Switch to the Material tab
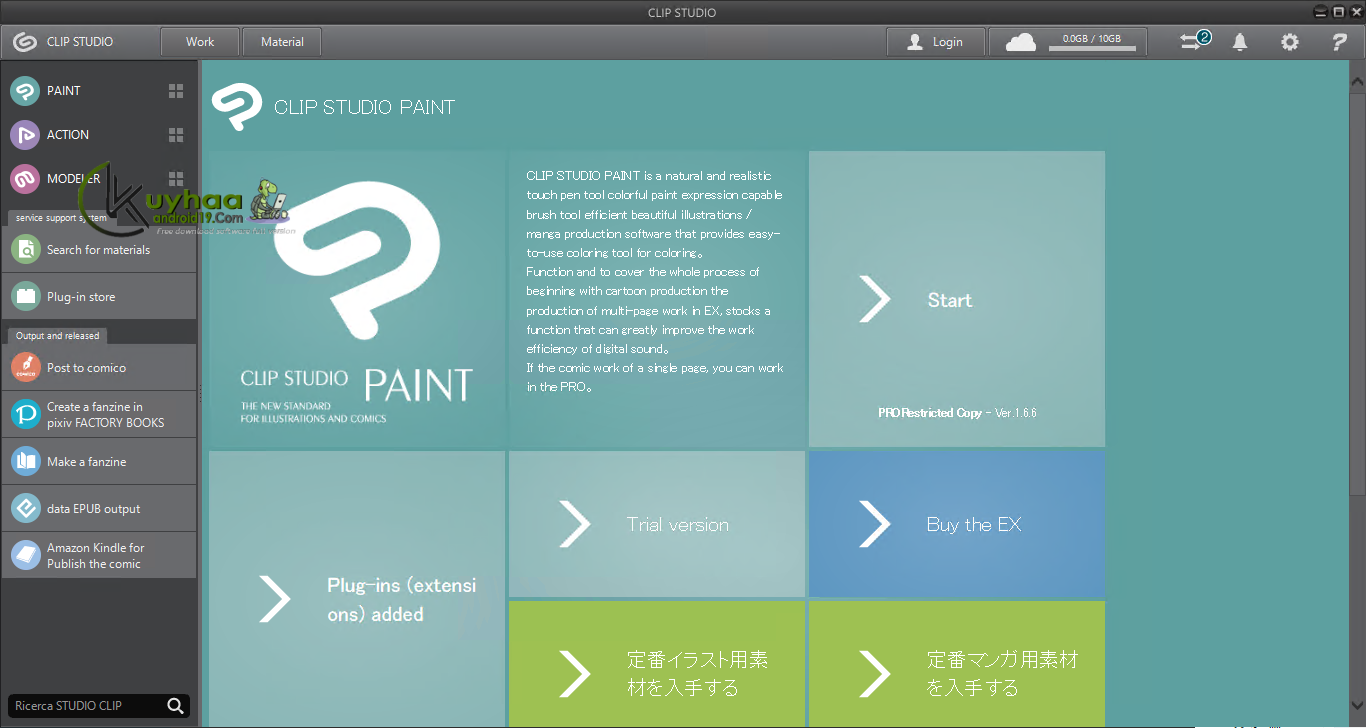 click(x=282, y=42)
